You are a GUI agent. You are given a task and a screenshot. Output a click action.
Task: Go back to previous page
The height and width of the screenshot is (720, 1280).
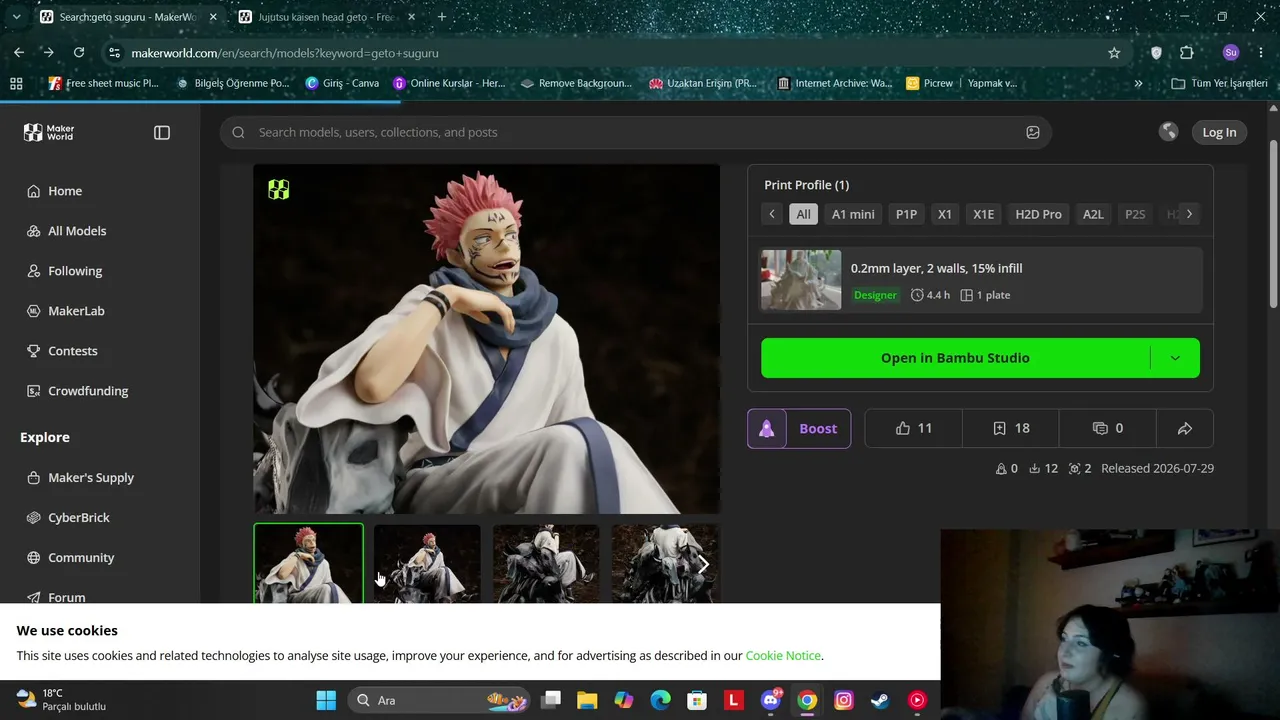click(19, 53)
